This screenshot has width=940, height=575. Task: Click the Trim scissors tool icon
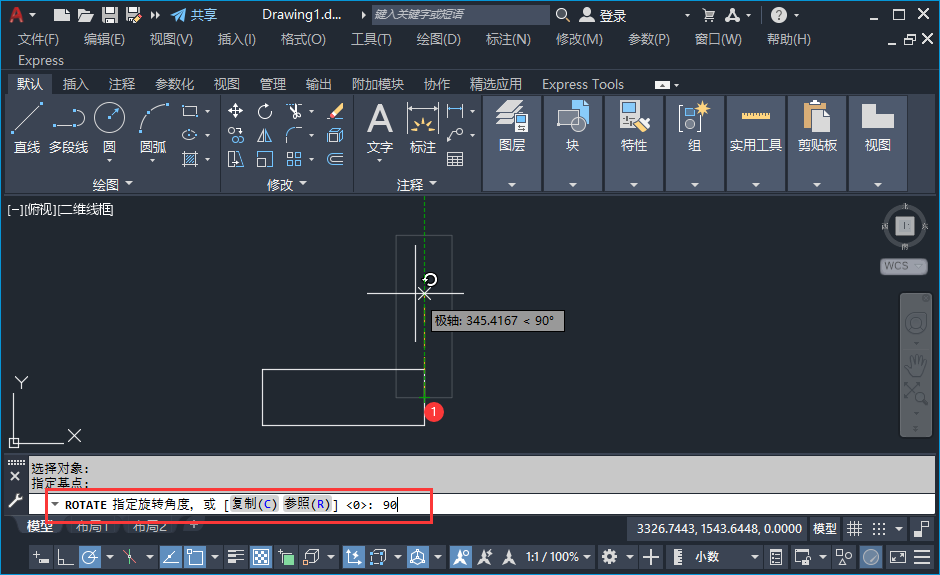[294, 111]
